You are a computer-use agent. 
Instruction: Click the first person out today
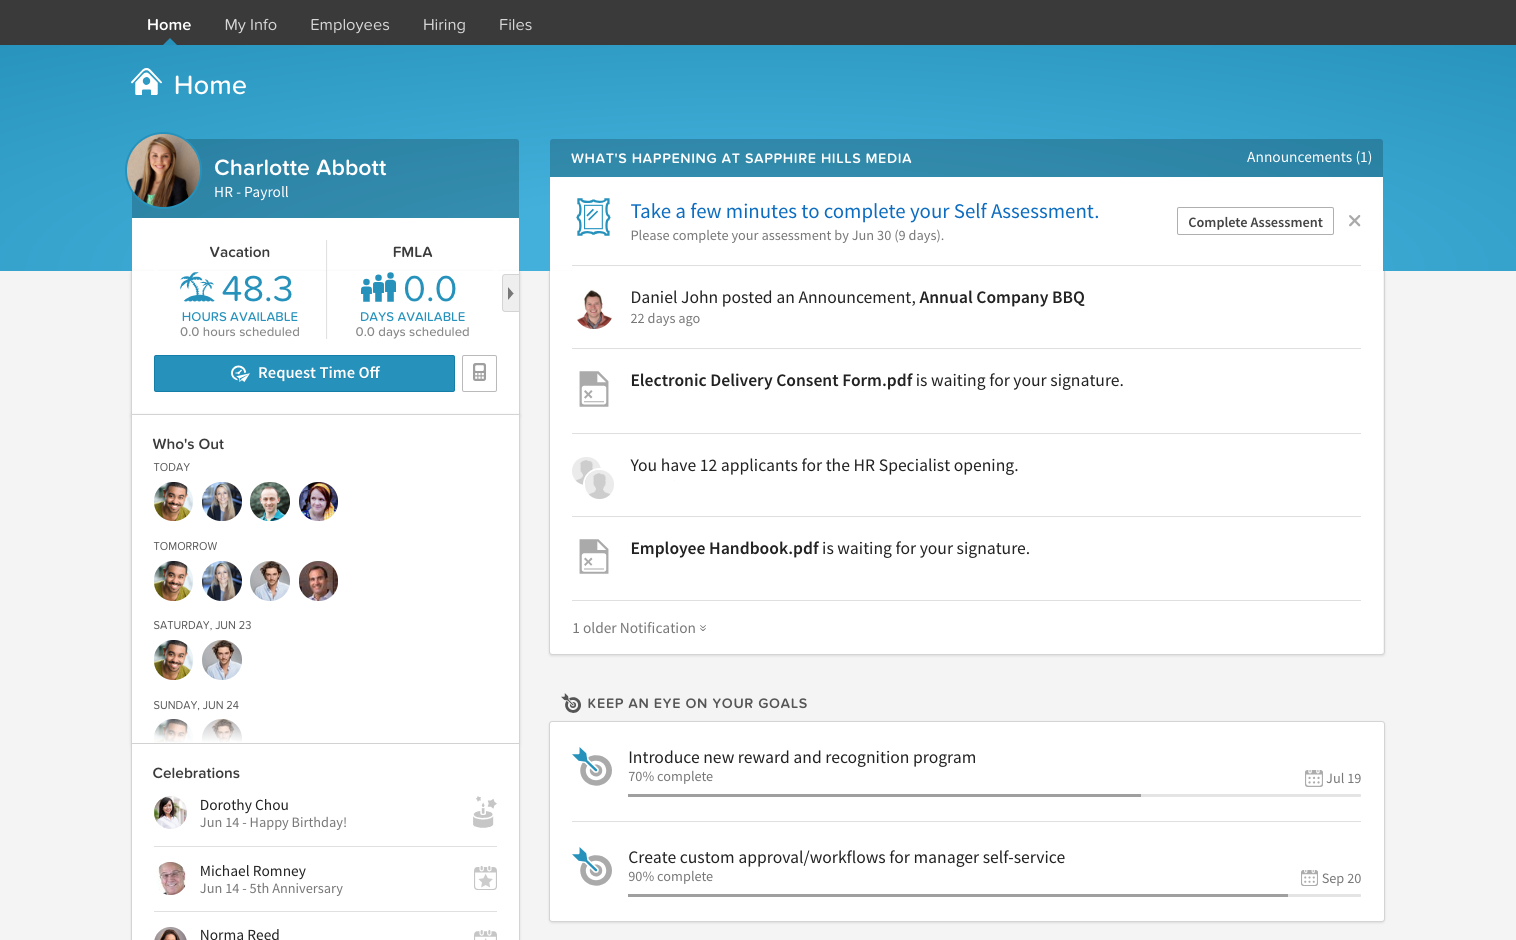point(173,502)
